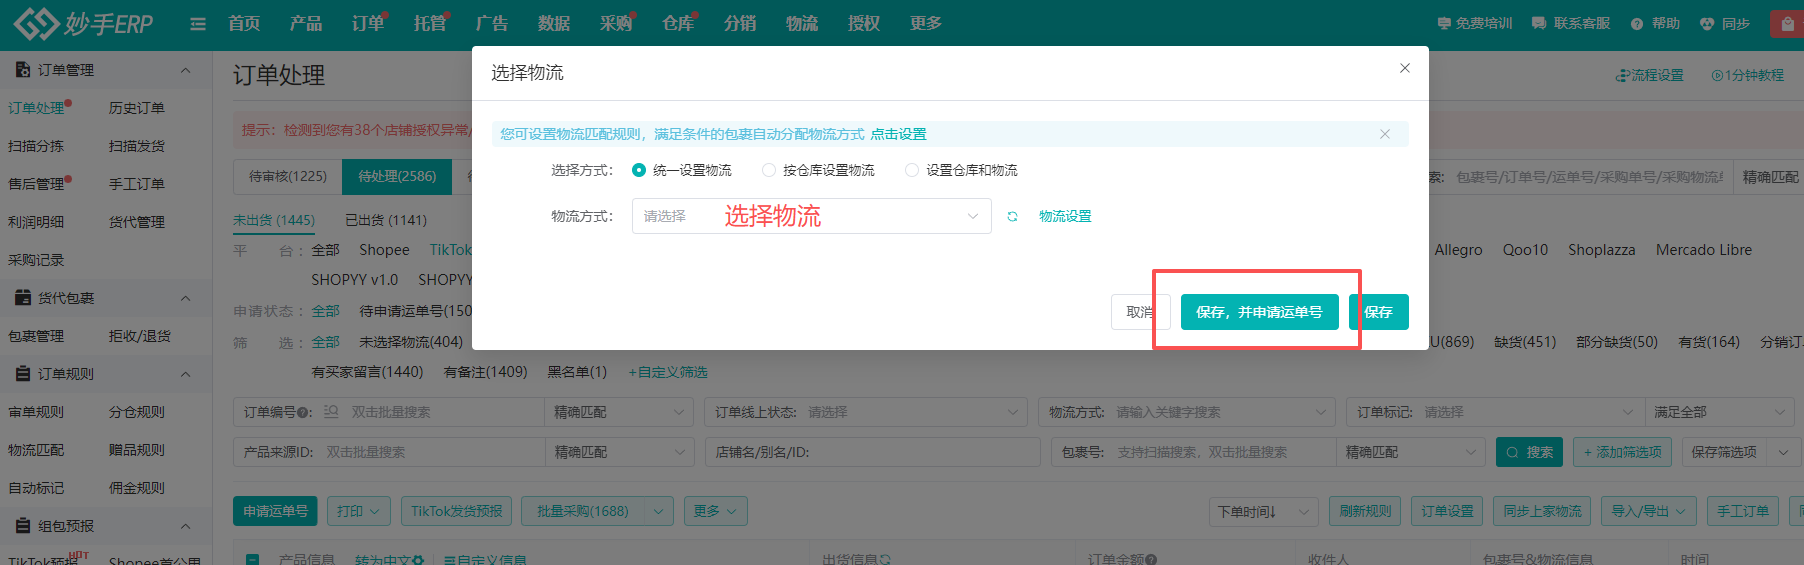Click the 点击设置 link in the tip
Screen dimensions: 1804x565
point(898,134)
